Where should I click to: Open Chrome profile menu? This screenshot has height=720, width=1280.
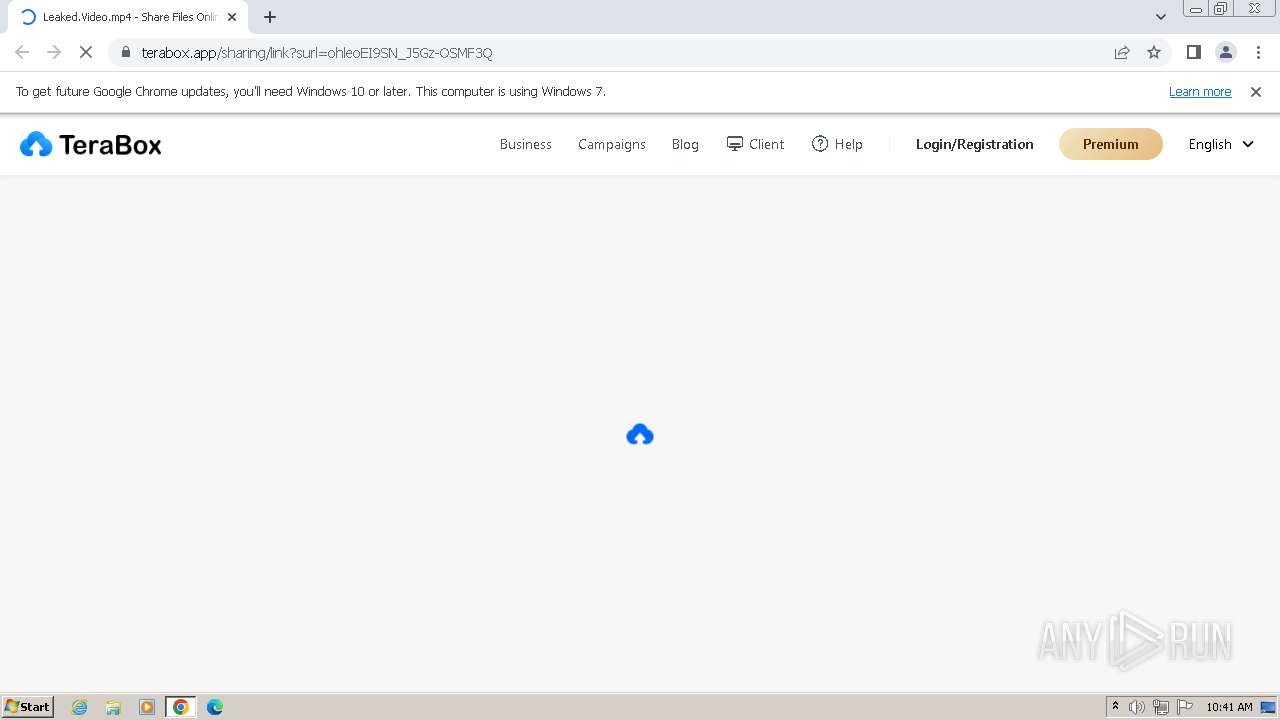1225,52
